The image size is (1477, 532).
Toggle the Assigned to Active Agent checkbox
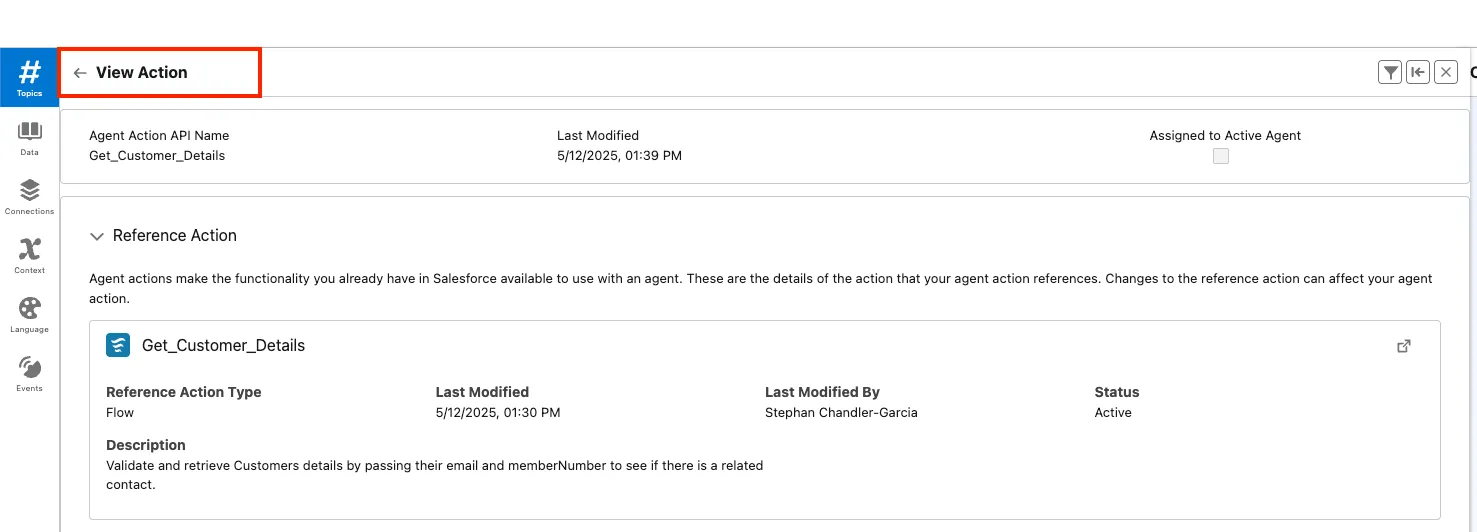point(1220,156)
